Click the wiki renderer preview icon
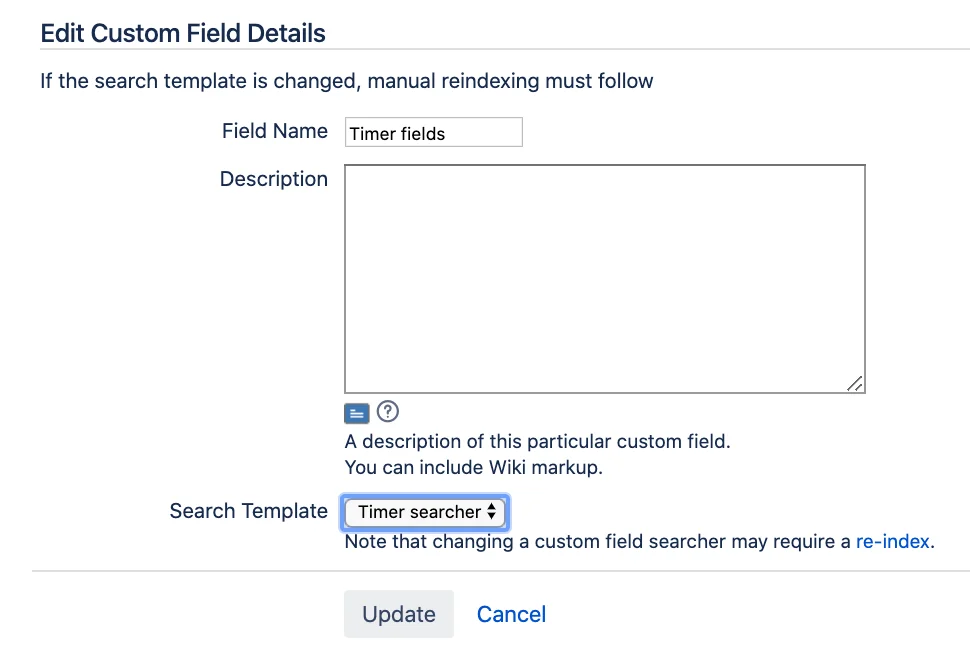Screen dimensions: 970x666 point(356,413)
